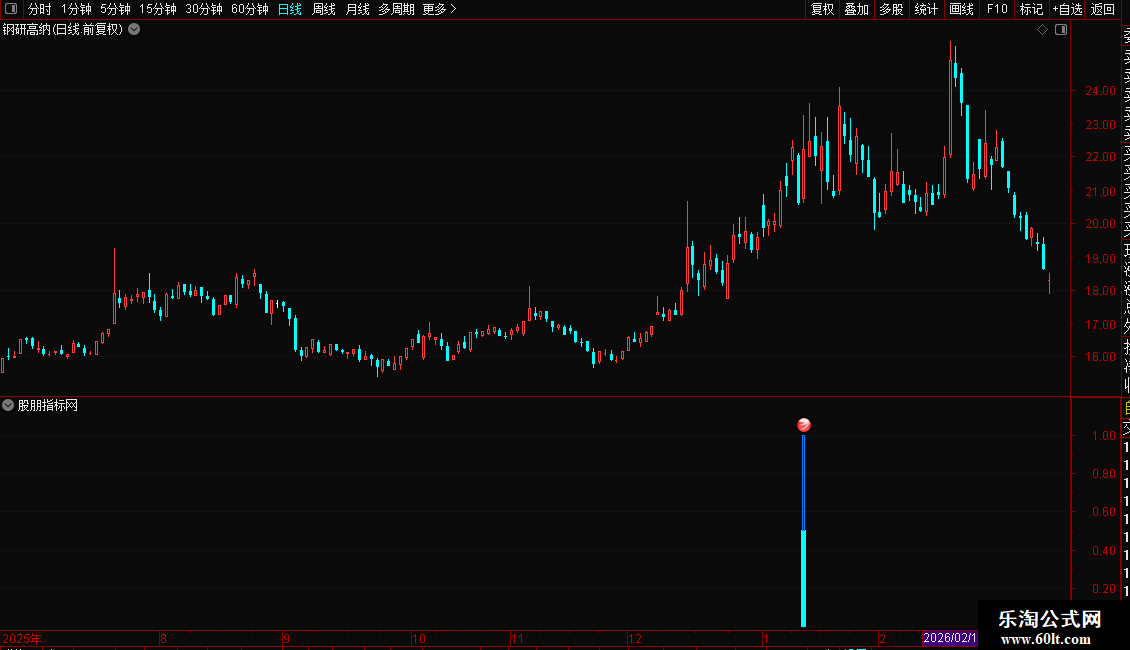The width and height of the screenshot is (1130, 650).
Task: Click the 24.00 price axis label
Action: 1100,91
